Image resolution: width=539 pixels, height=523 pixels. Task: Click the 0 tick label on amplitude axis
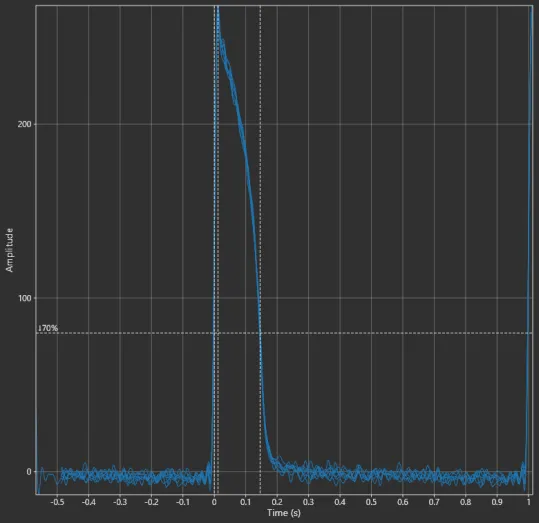point(29,472)
